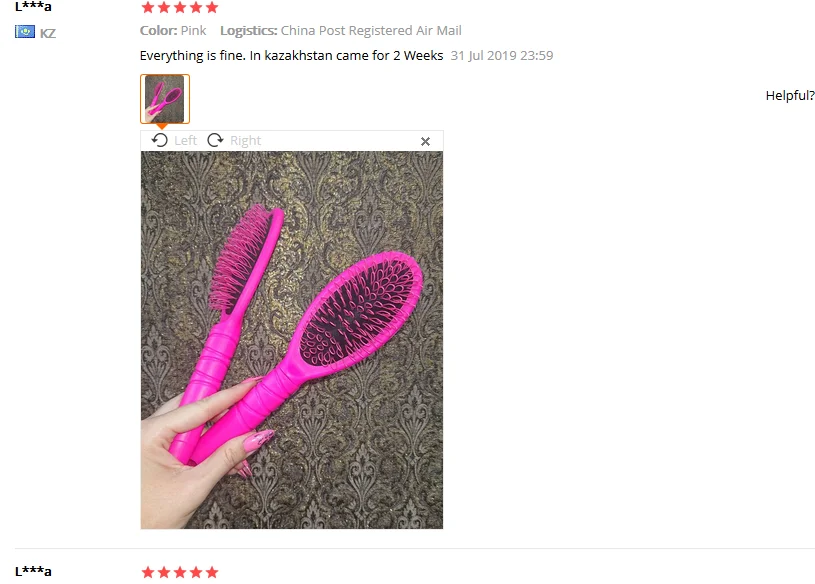The height and width of the screenshot is (584, 815).
Task: Mark the review with 'Helpful?'
Action: (790, 96)
